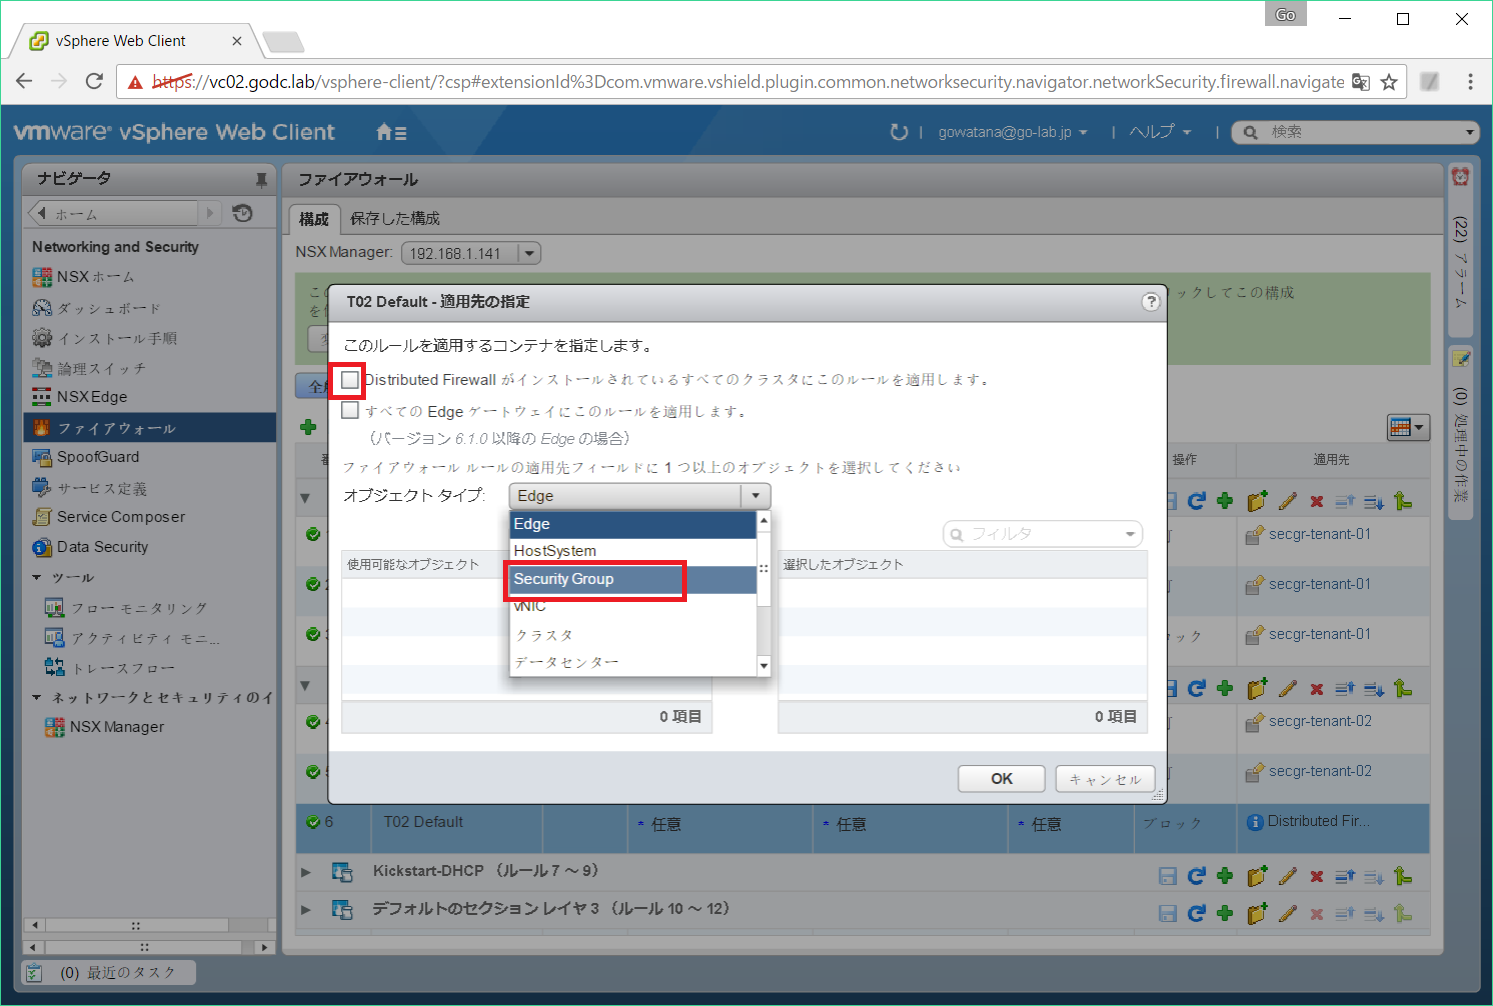The height and width of the screenshot is (1006, 1493).
Task: Open the フィルタ options dropdown arrow
Action: pyautogui.click(x=1130, y=534)
